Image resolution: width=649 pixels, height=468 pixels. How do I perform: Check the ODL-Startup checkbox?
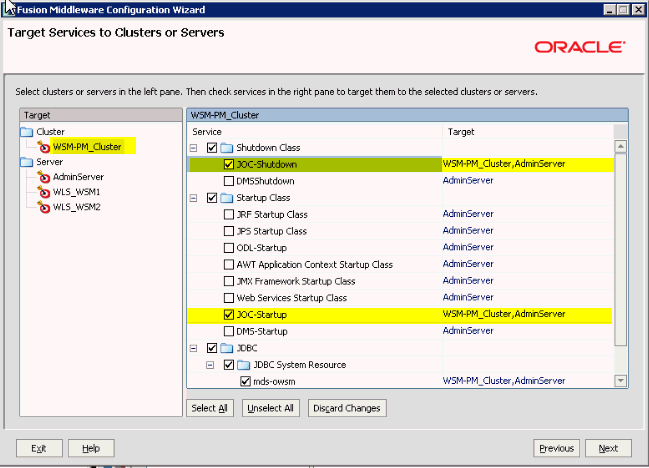tap(228, 248)
